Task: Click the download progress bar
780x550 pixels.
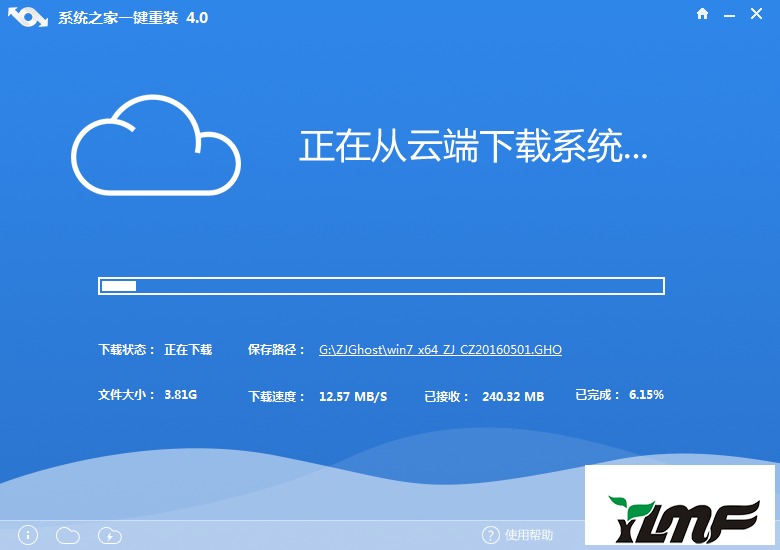Action: tap(381, 286)
